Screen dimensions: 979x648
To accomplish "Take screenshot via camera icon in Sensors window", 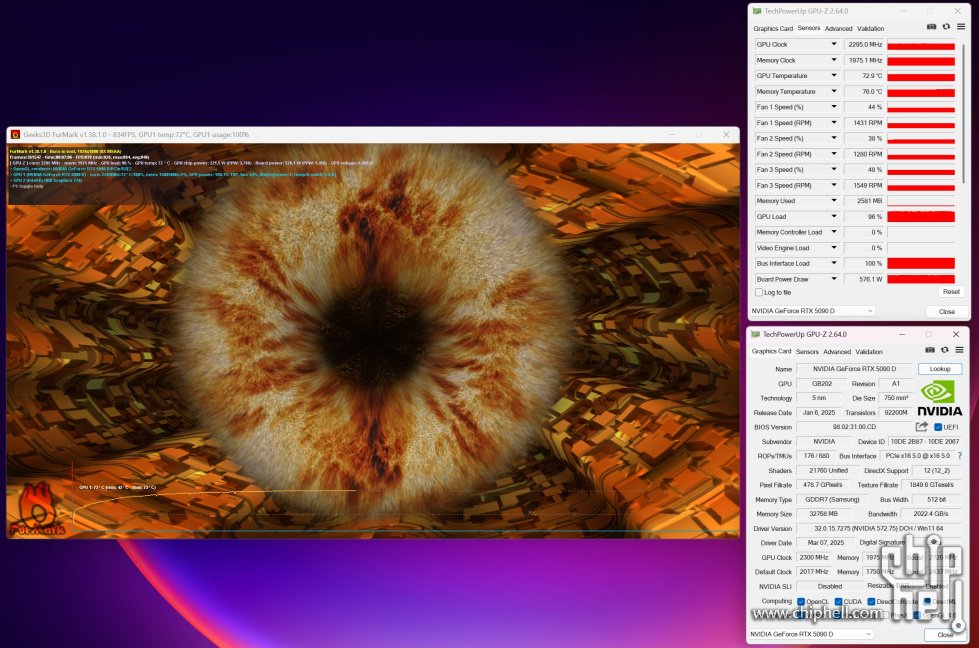I will coord(931,27).
